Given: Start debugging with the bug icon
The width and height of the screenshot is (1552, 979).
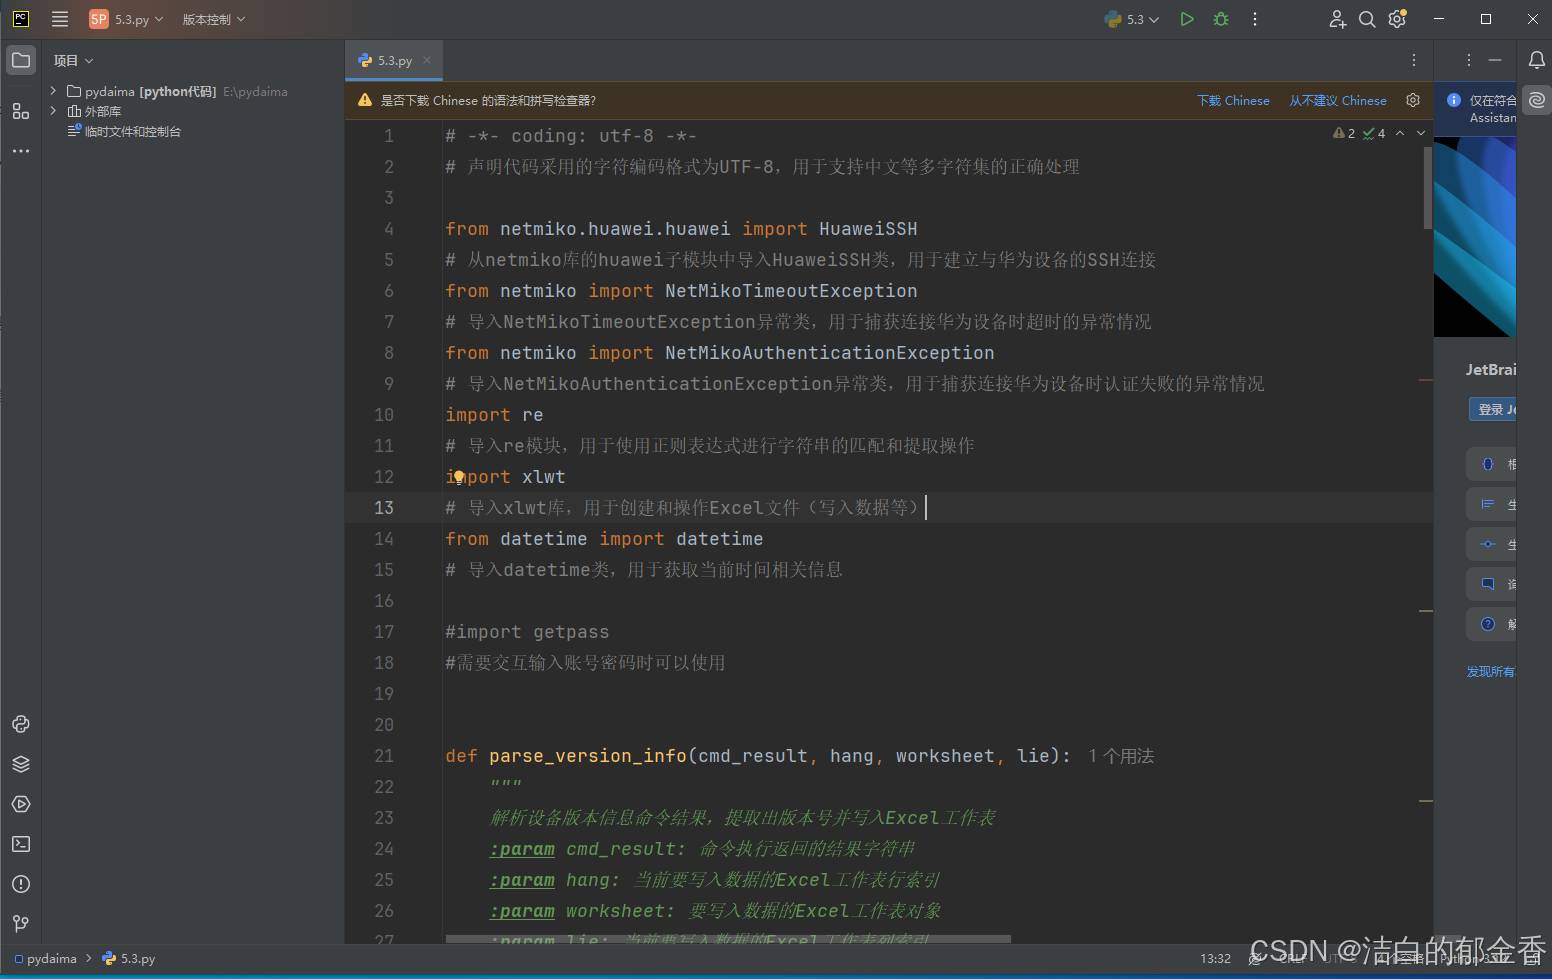Looking at the screenshot, I should [1221, 19].
